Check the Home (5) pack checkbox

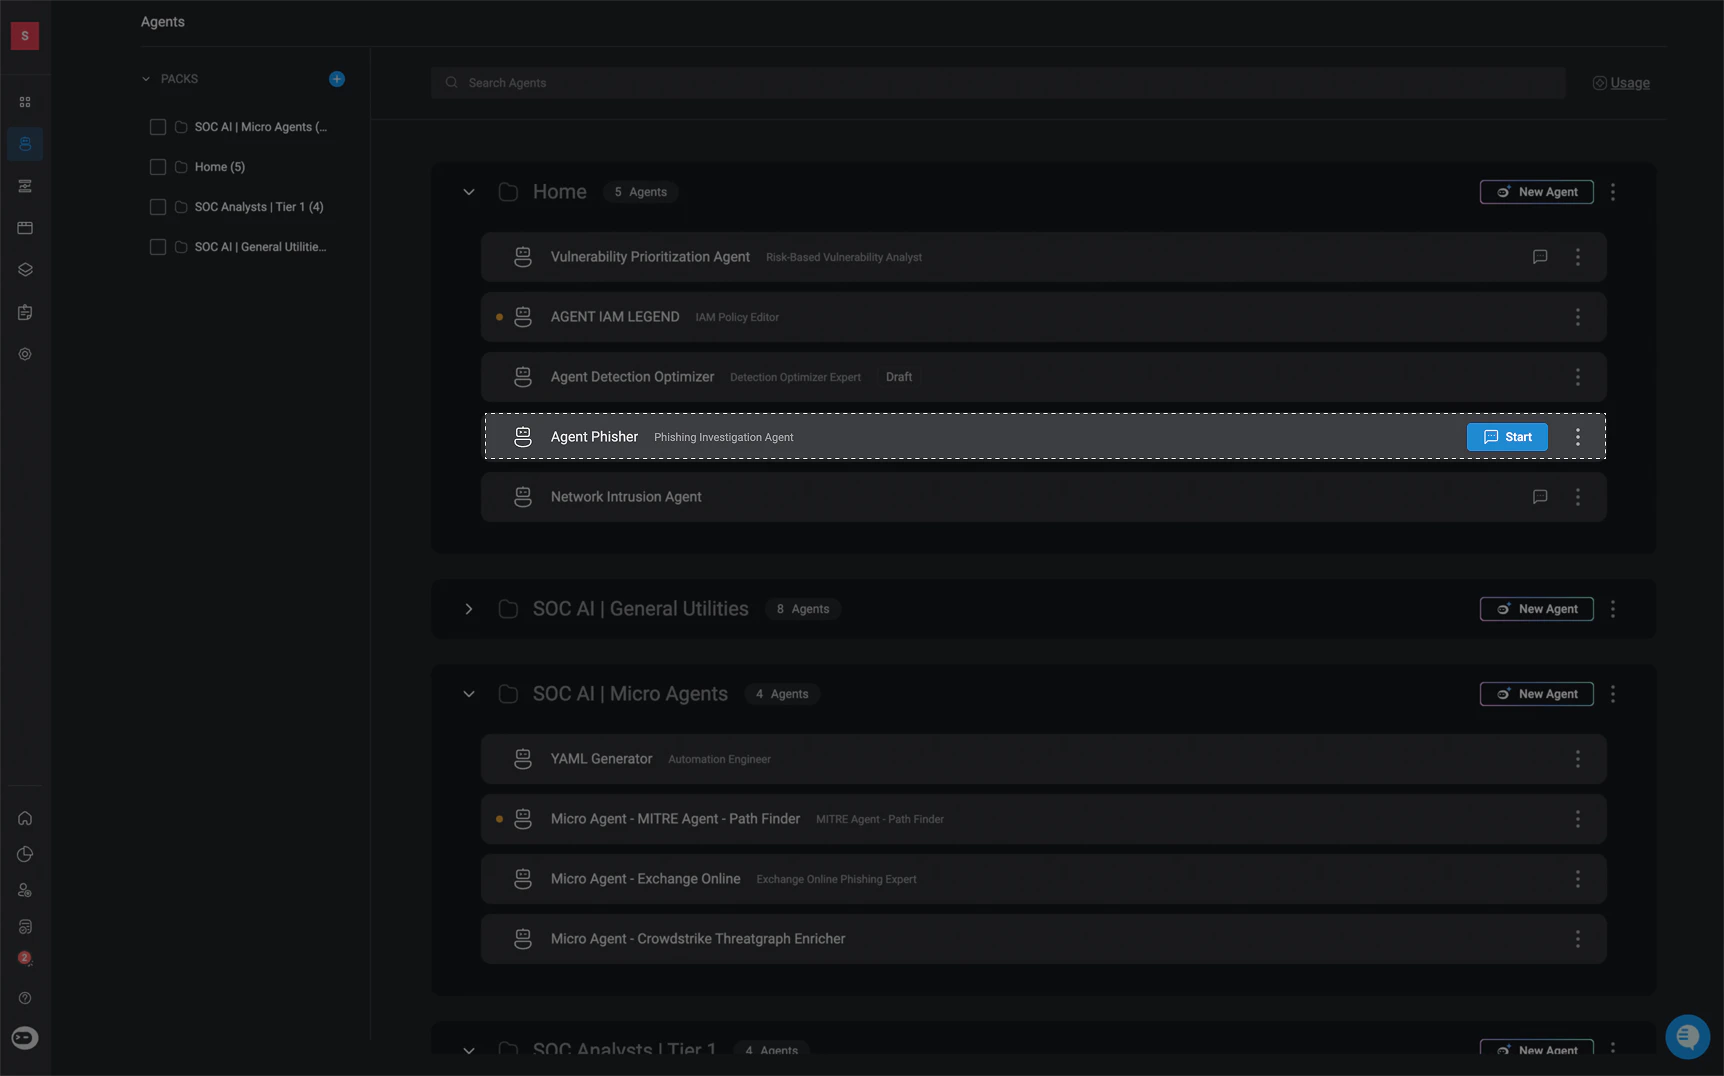pos(158,167)
